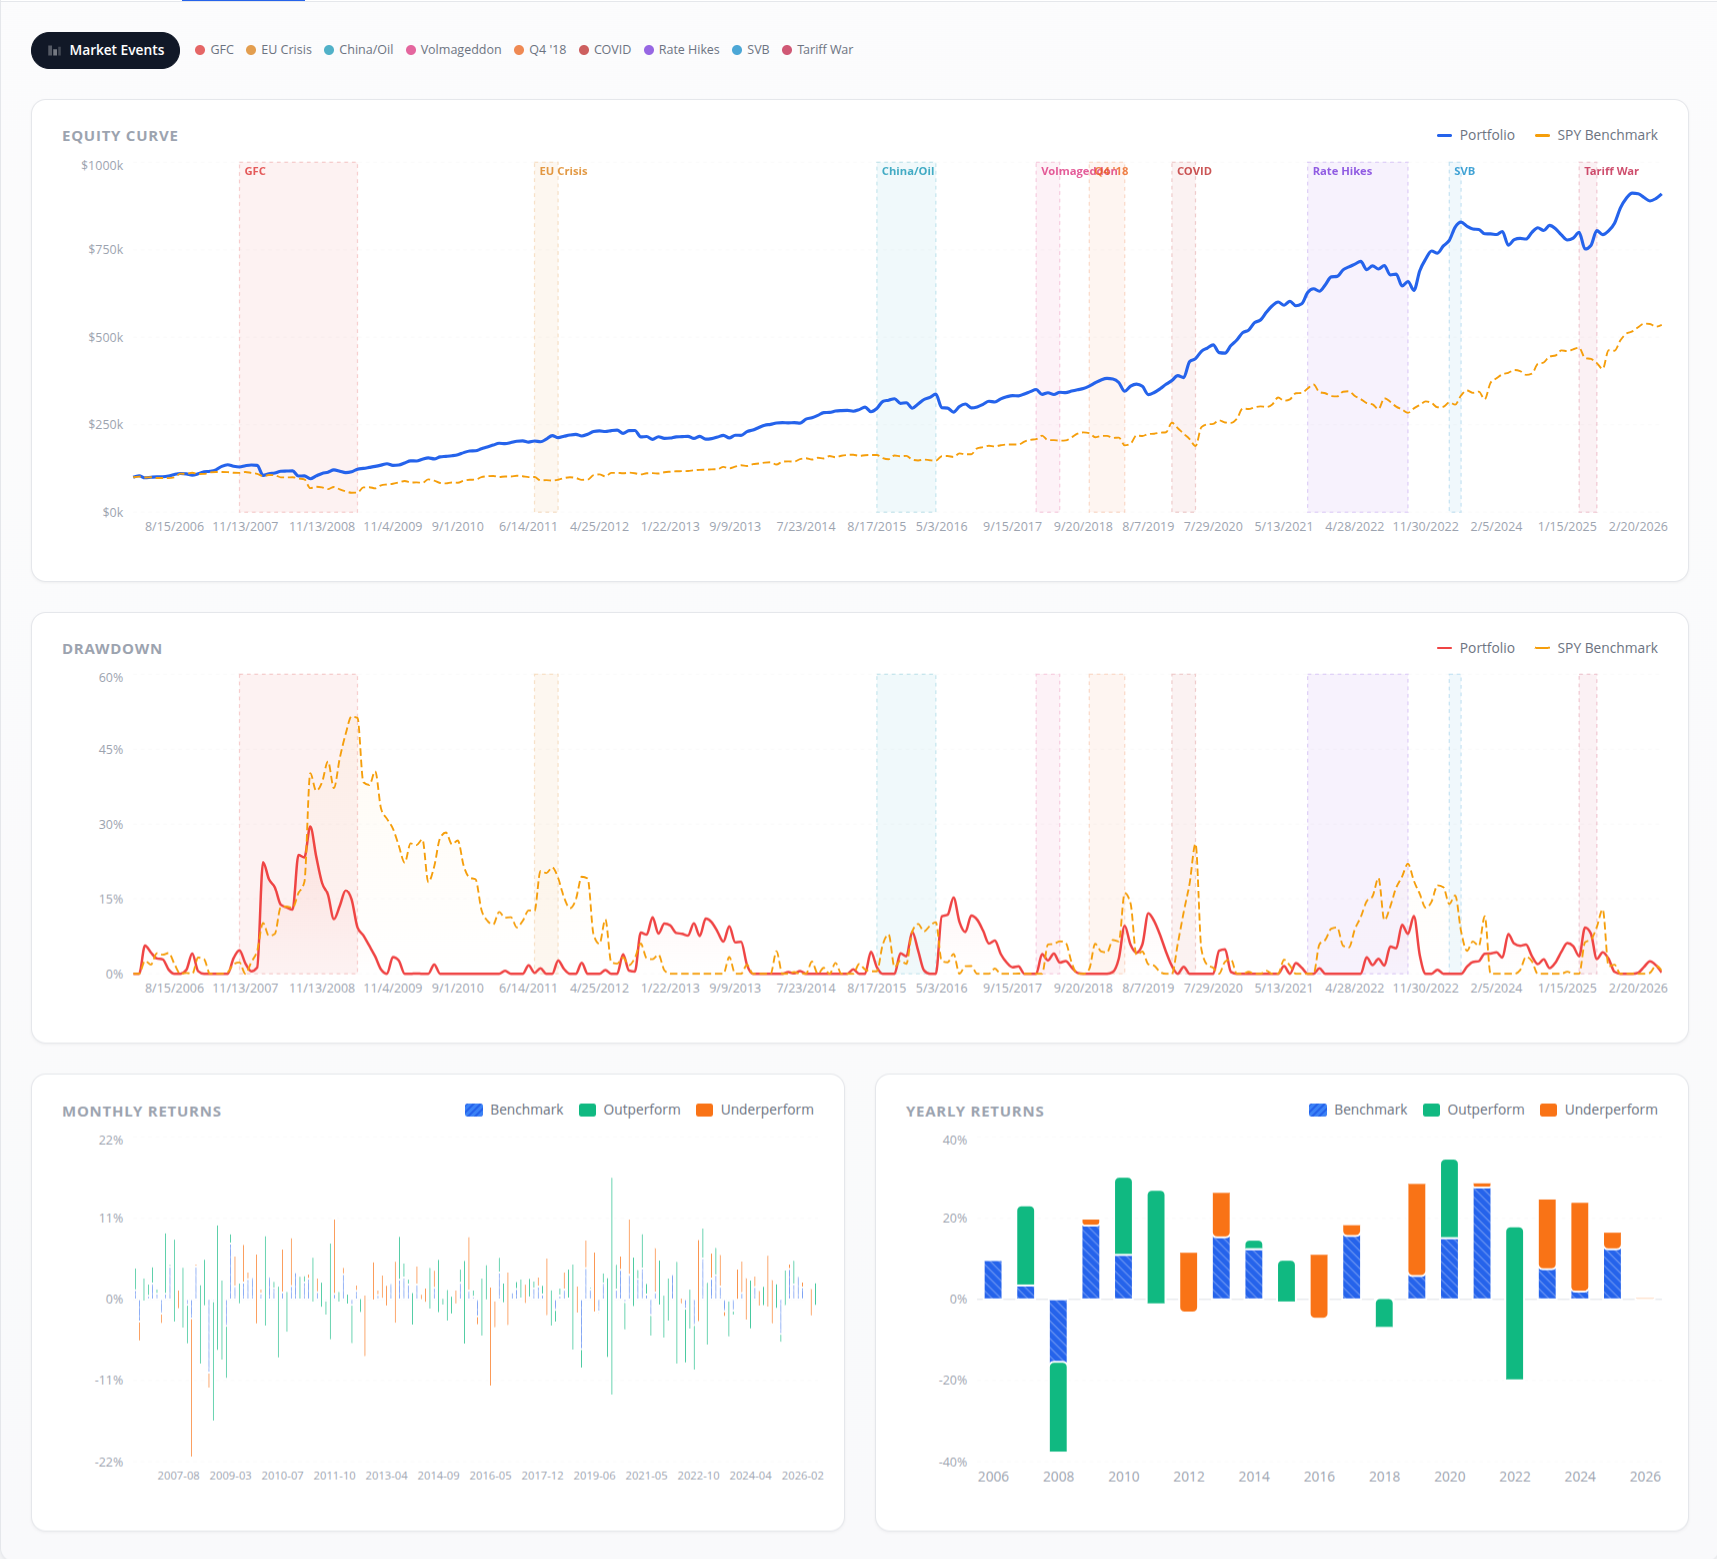Click the GFC label in equity chart
1717x1559 pixels.
click(255, 171)
